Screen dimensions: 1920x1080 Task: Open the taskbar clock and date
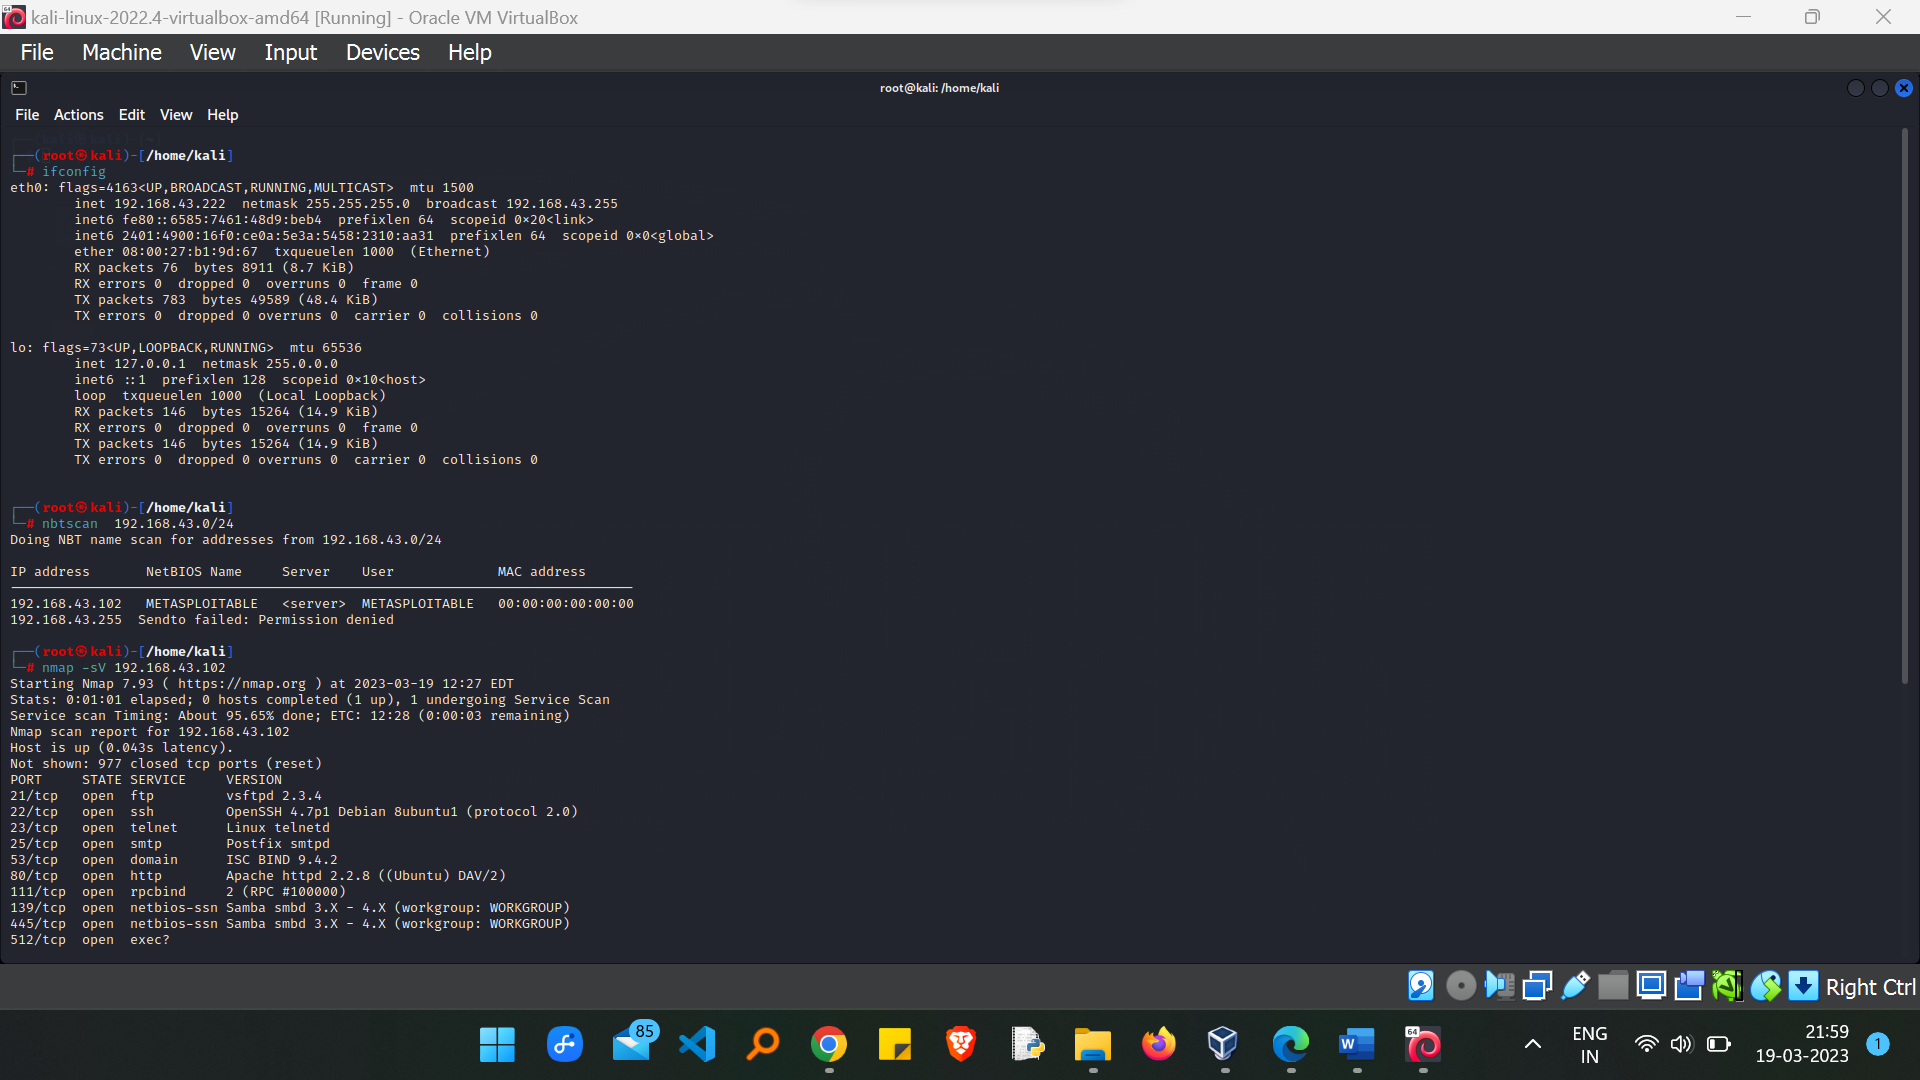point(1802,1044)
